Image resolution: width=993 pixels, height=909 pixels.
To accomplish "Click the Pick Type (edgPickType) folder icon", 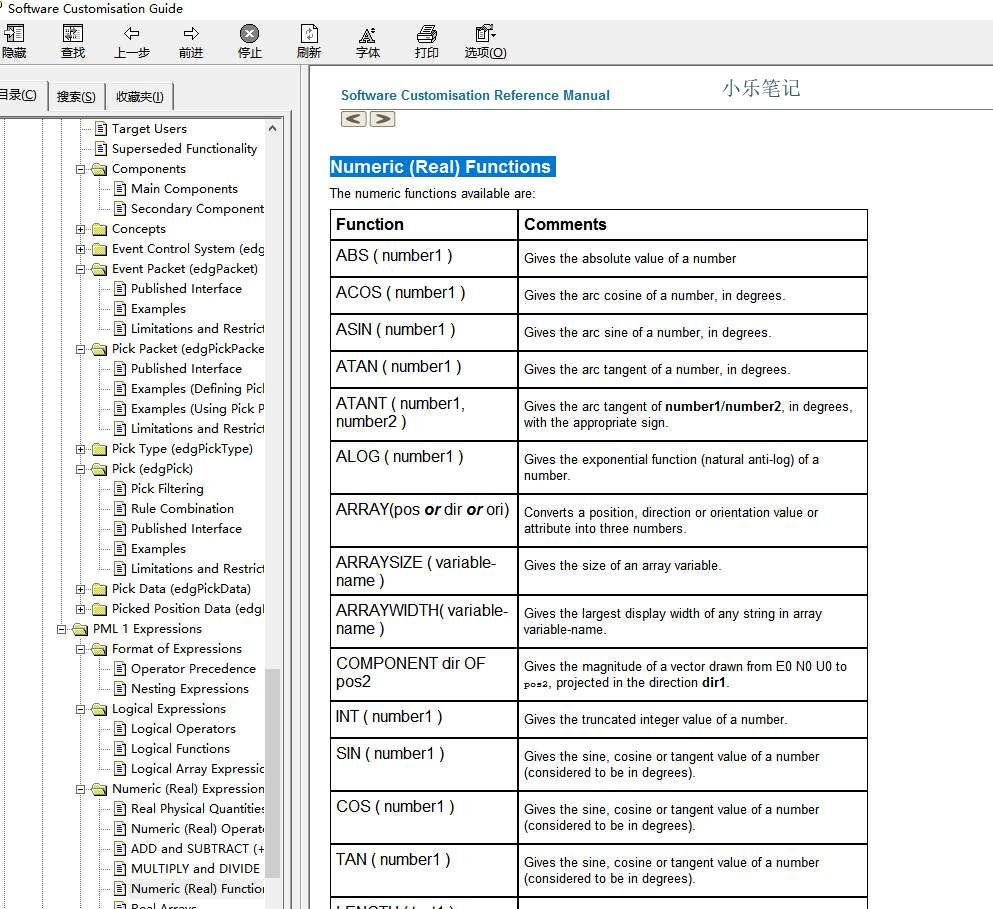I will point(99,449).
